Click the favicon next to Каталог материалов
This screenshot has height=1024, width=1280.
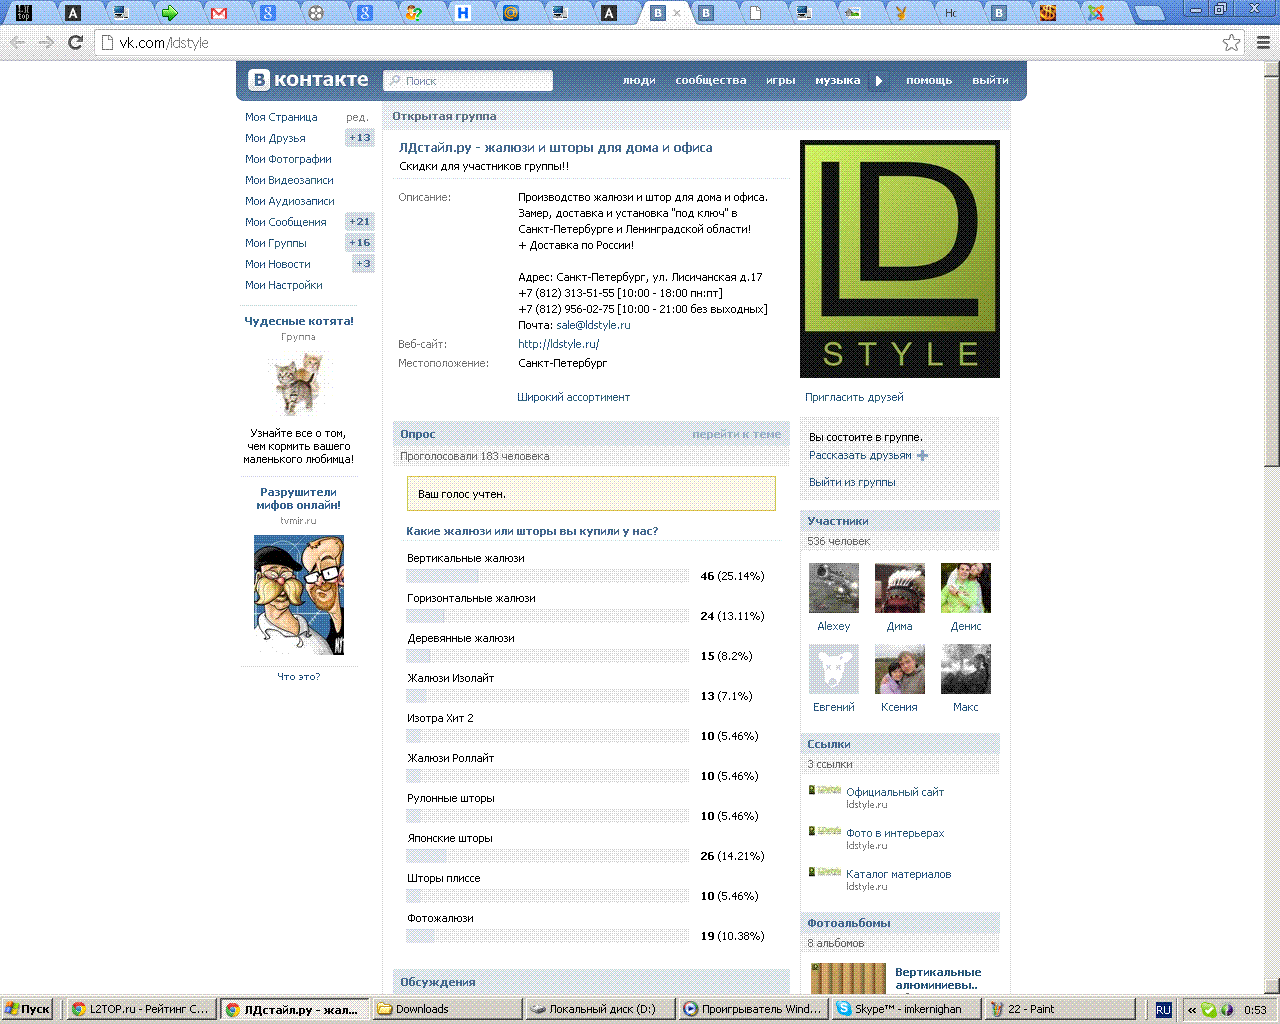[x=825, y=872]
